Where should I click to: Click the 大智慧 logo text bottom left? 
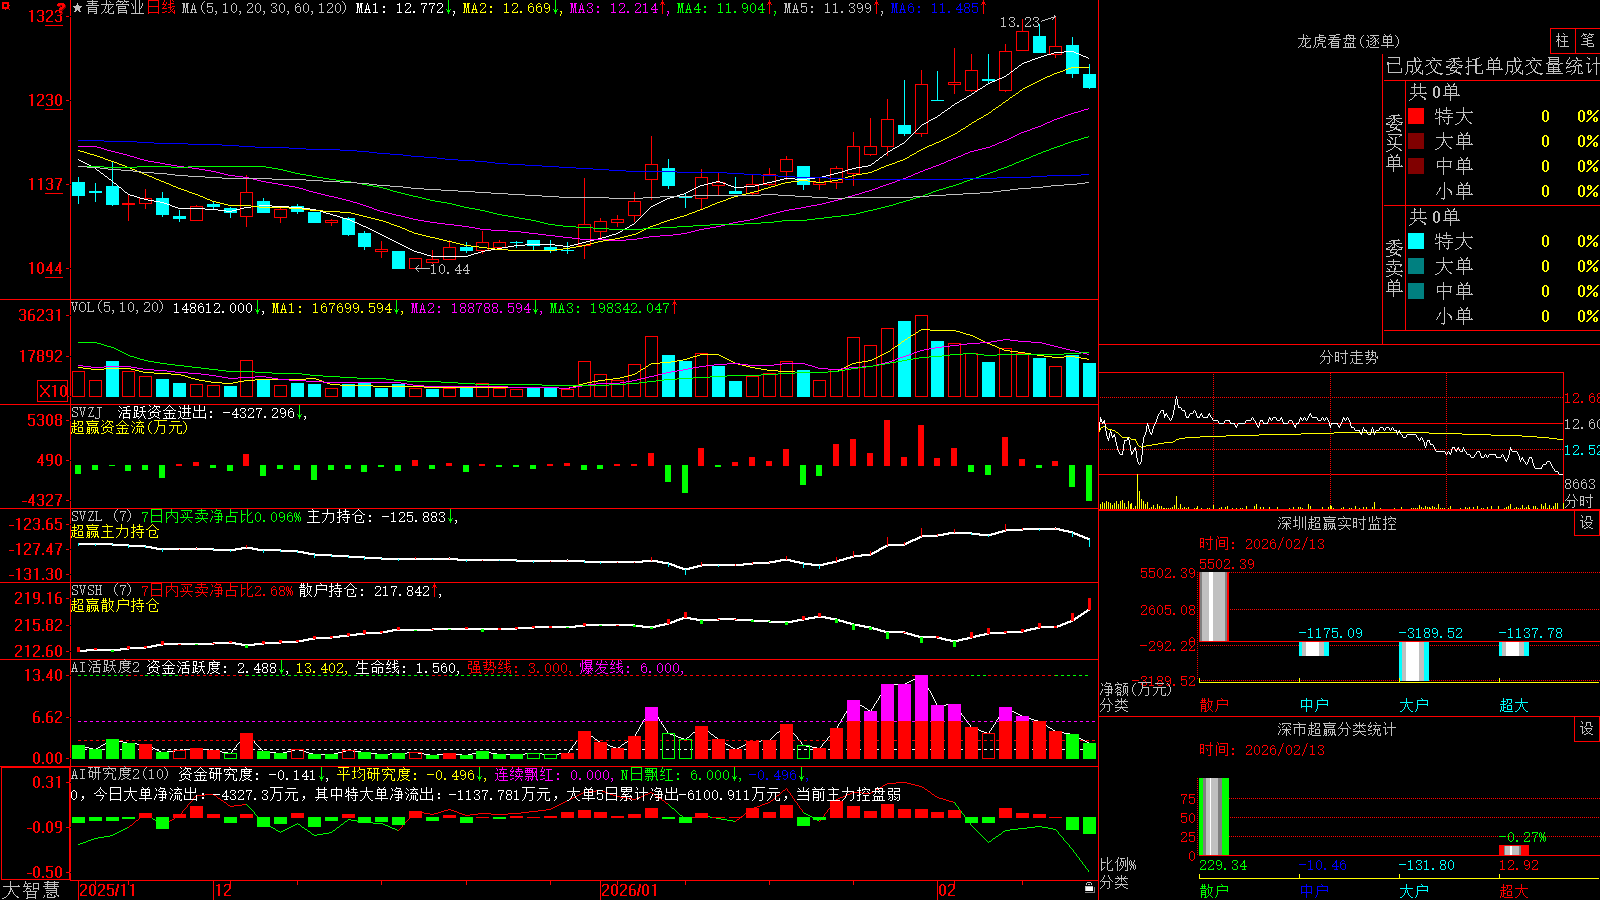pyautogui.click(x=31, y=889)
